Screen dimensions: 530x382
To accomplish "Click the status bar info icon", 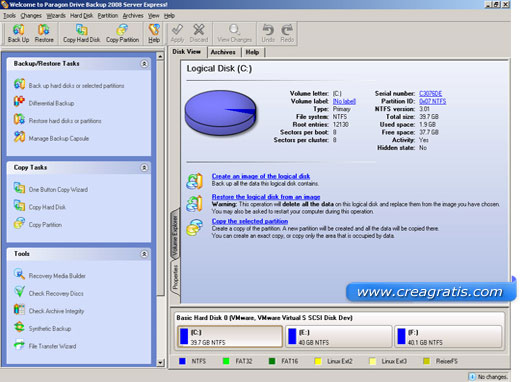I will [472, 376].
